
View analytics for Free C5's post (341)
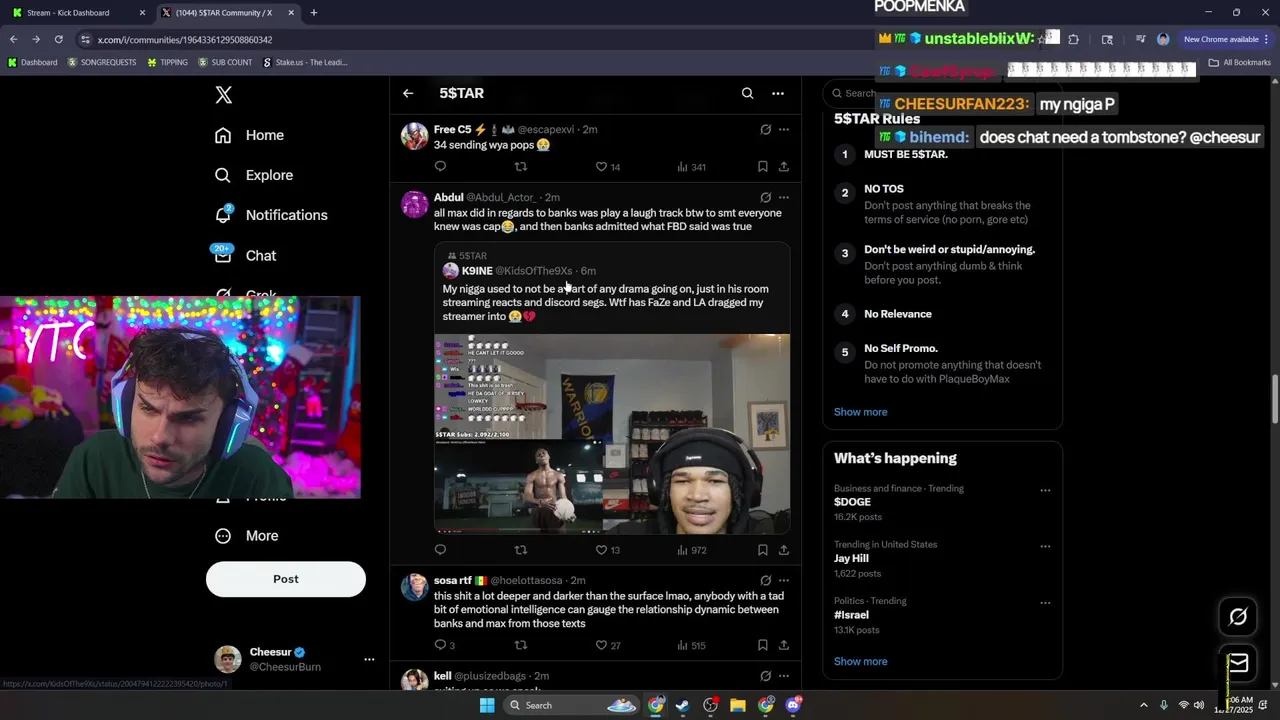pos(691,167)
